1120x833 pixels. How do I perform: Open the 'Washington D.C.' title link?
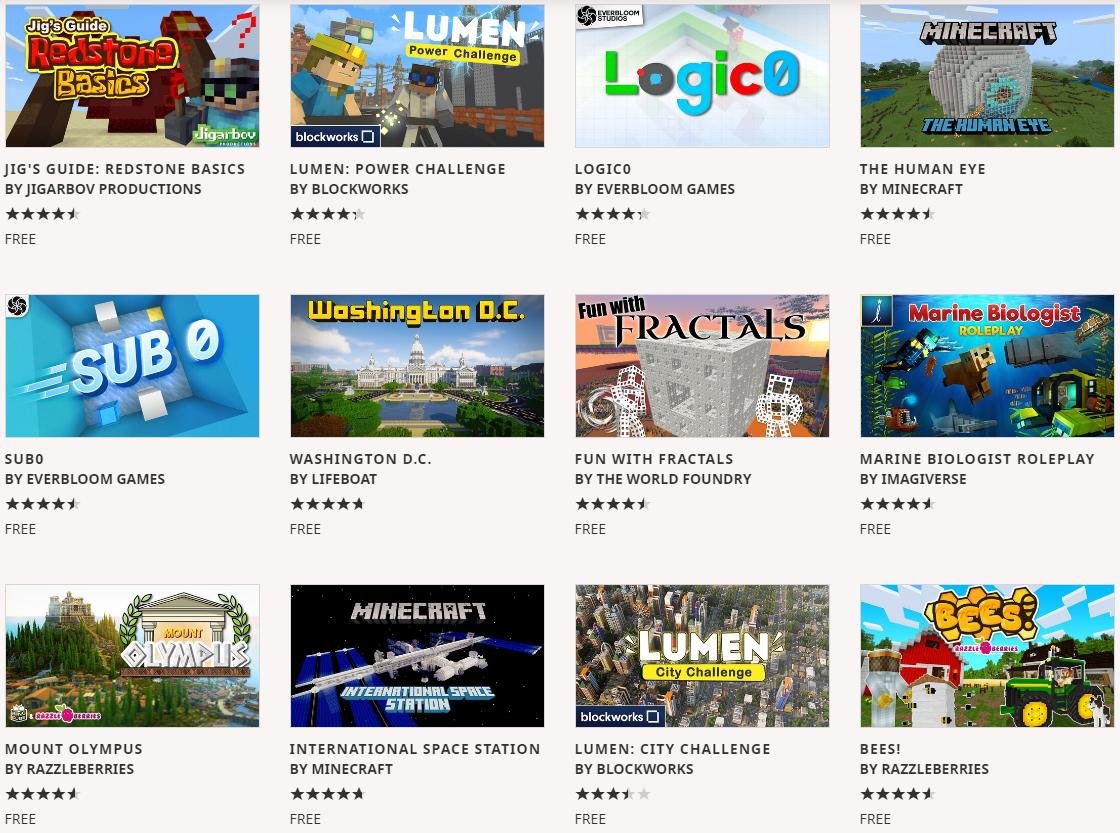pyautogui.click(x=361, y=459)
